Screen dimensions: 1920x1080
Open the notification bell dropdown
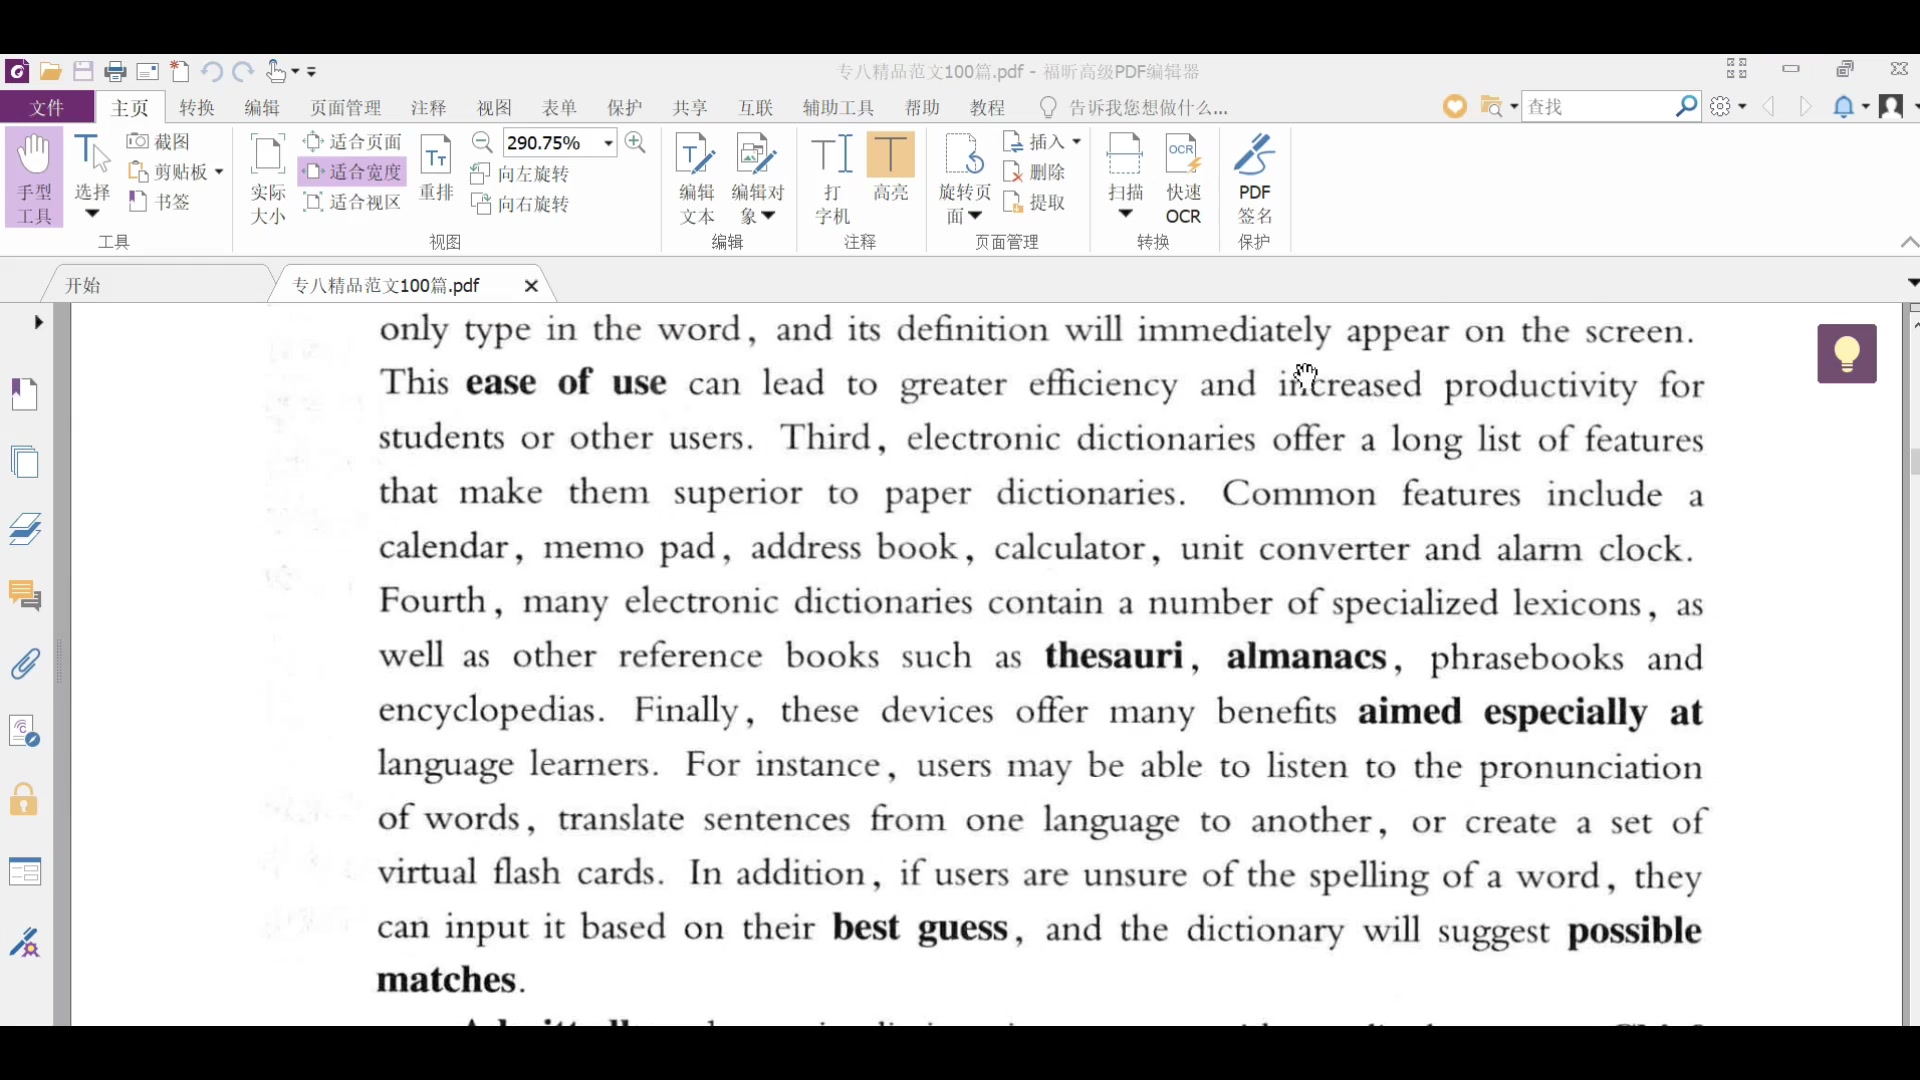1850,106
